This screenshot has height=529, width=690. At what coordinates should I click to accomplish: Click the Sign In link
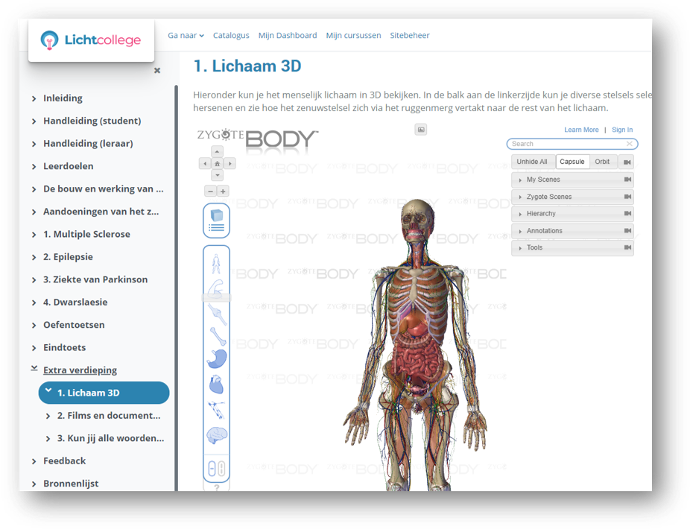(622, 130)
